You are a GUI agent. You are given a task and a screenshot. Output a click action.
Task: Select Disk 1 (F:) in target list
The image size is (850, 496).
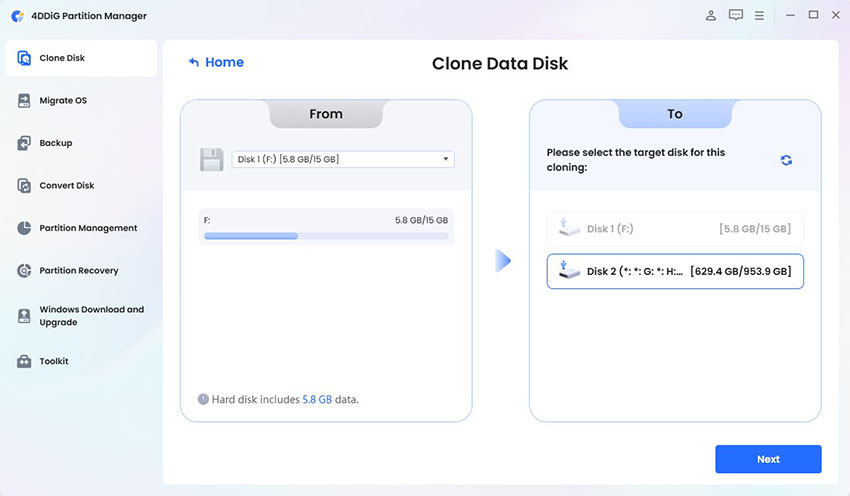[x=675, y=229]
